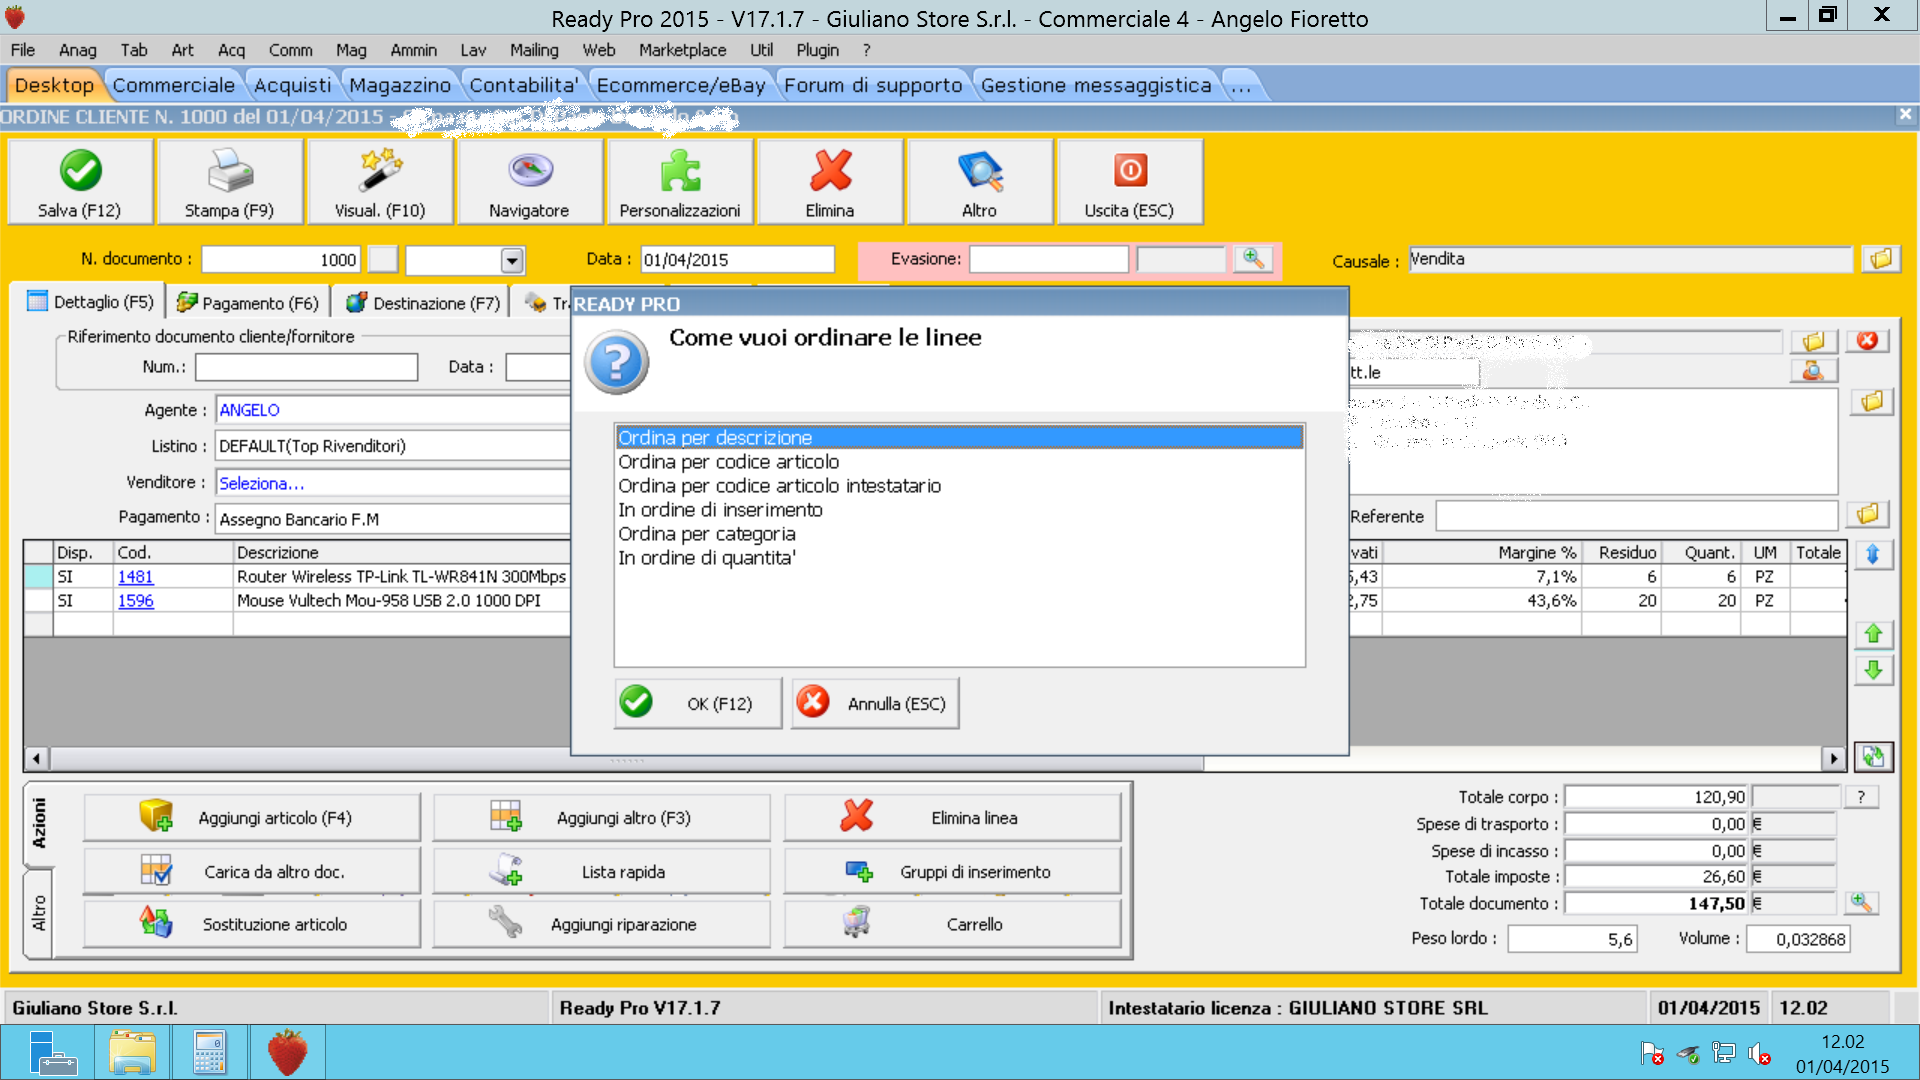Click the grid's horizontal scrollbar right arrow

click(x=1833, y=758)
